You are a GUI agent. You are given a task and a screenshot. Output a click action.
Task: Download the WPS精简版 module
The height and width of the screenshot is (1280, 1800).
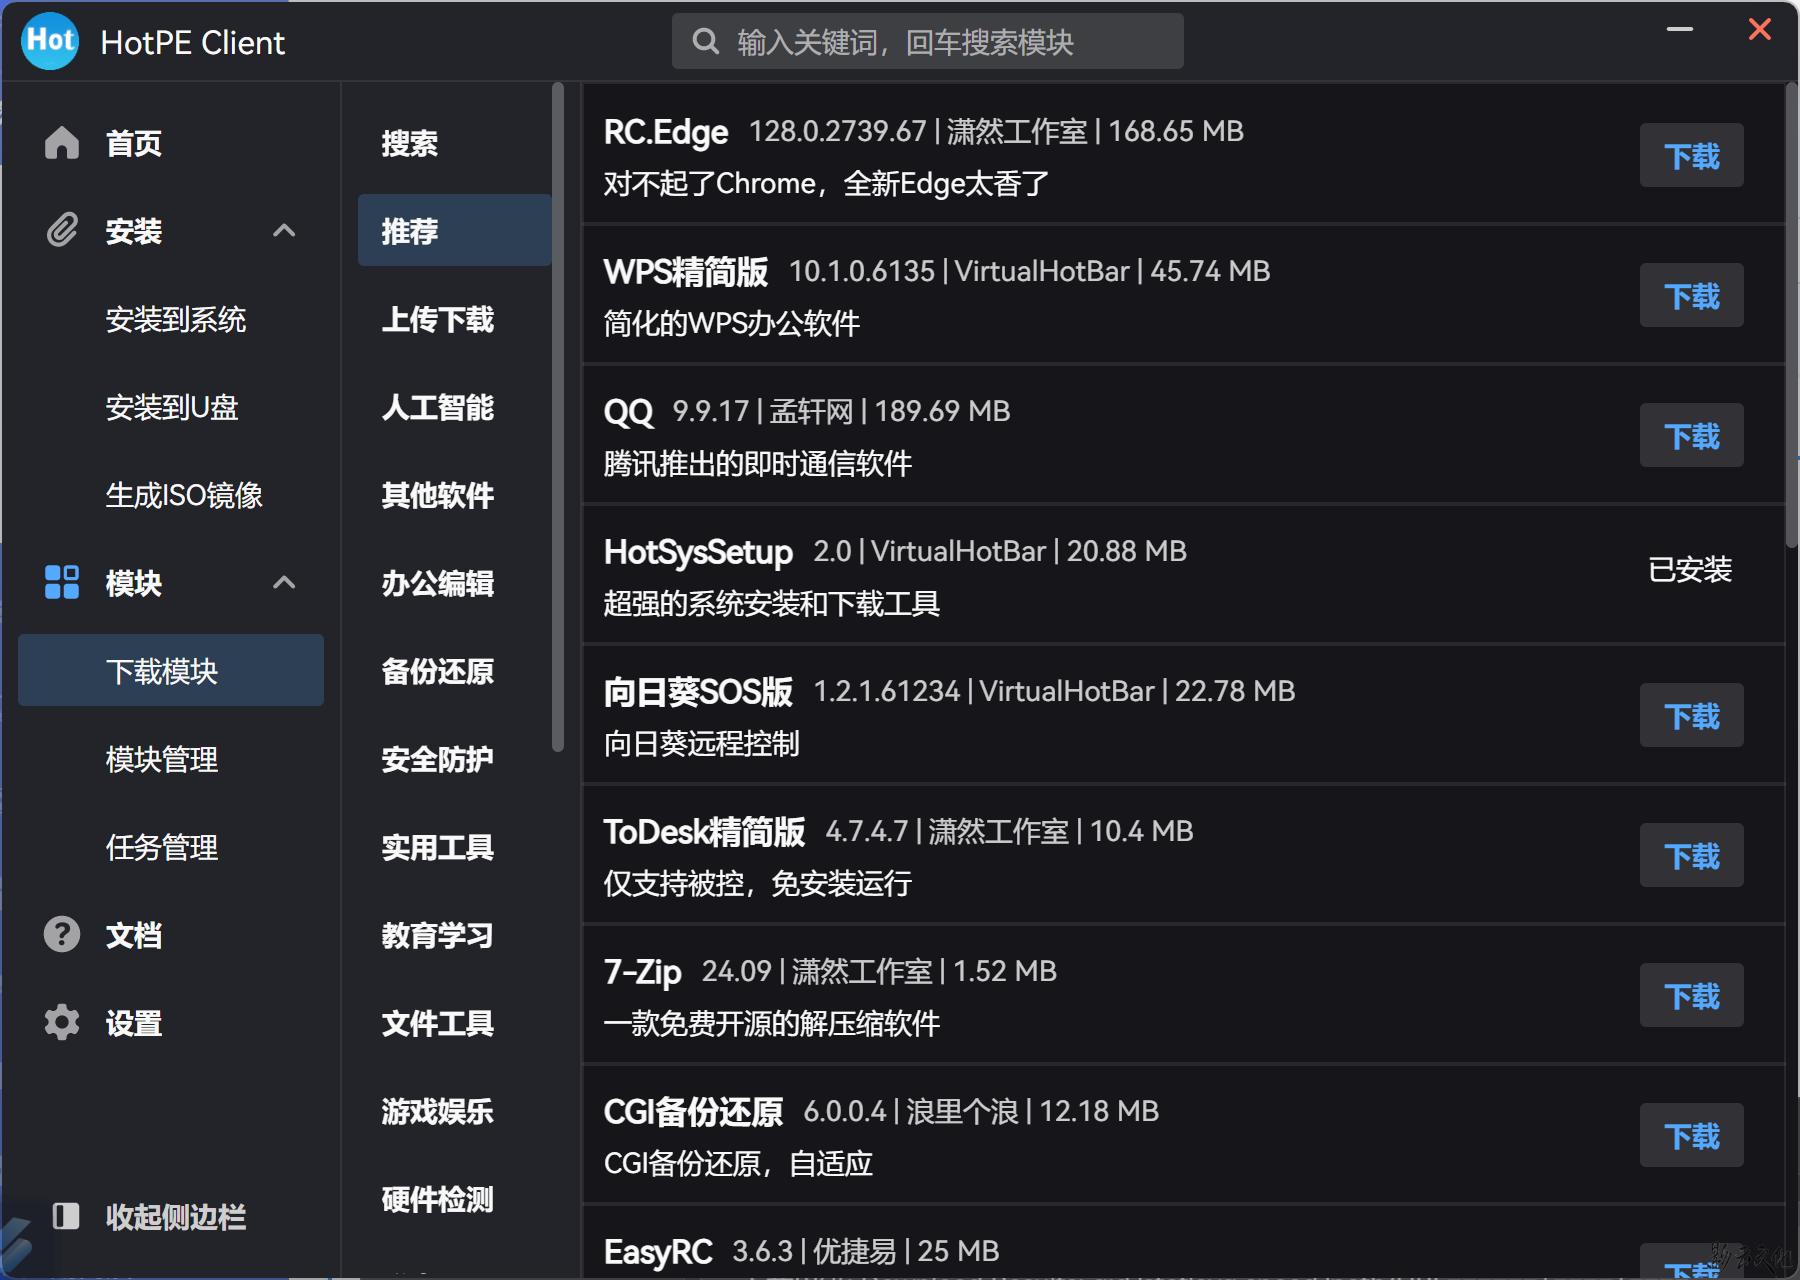(1691, 295)
